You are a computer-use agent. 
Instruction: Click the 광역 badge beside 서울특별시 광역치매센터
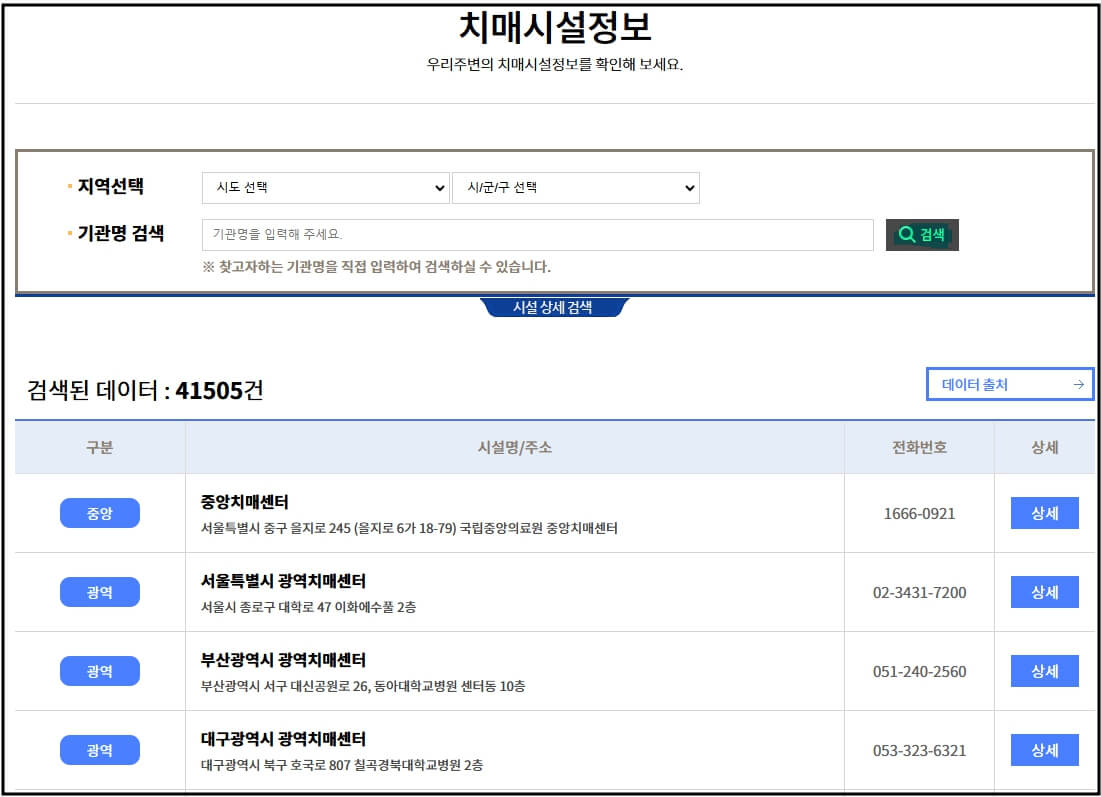tap(99, 592)
